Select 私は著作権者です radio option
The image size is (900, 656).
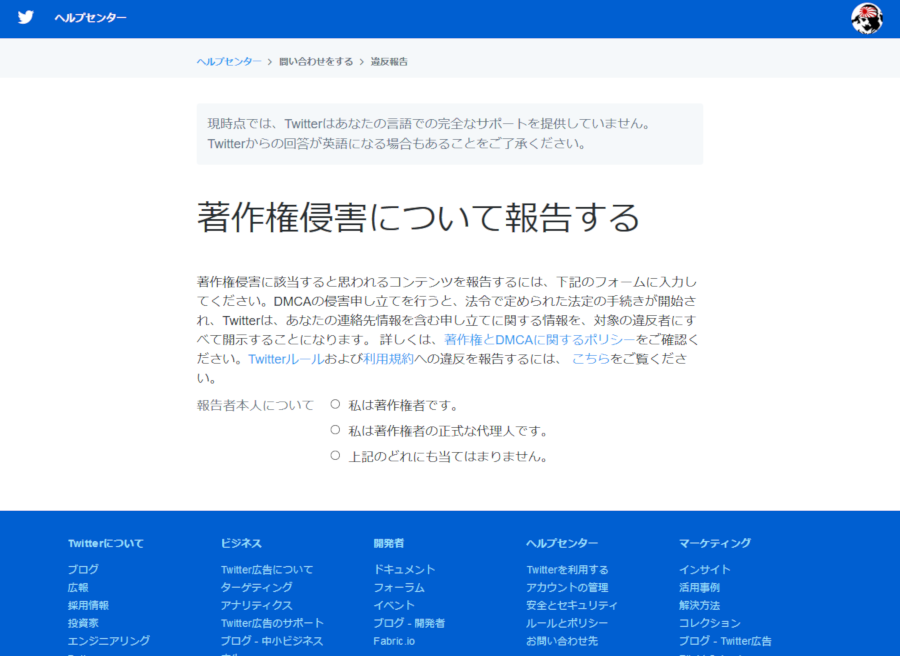click(335, 404)
